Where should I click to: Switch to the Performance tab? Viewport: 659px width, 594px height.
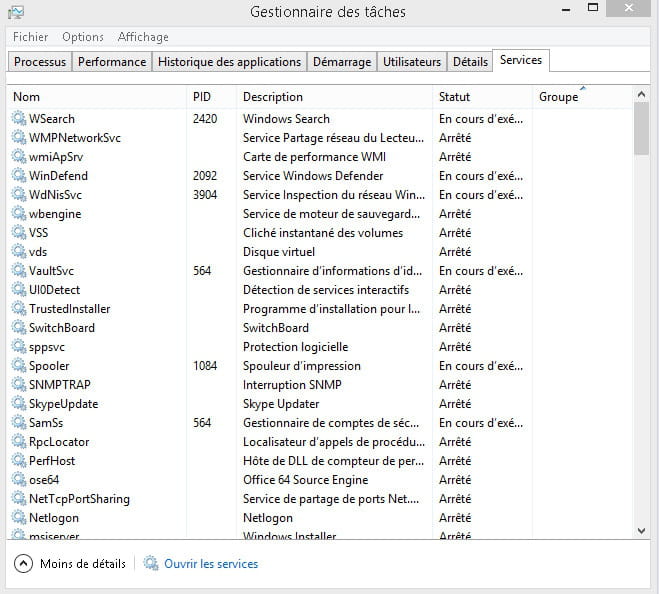tap(112, 62)
